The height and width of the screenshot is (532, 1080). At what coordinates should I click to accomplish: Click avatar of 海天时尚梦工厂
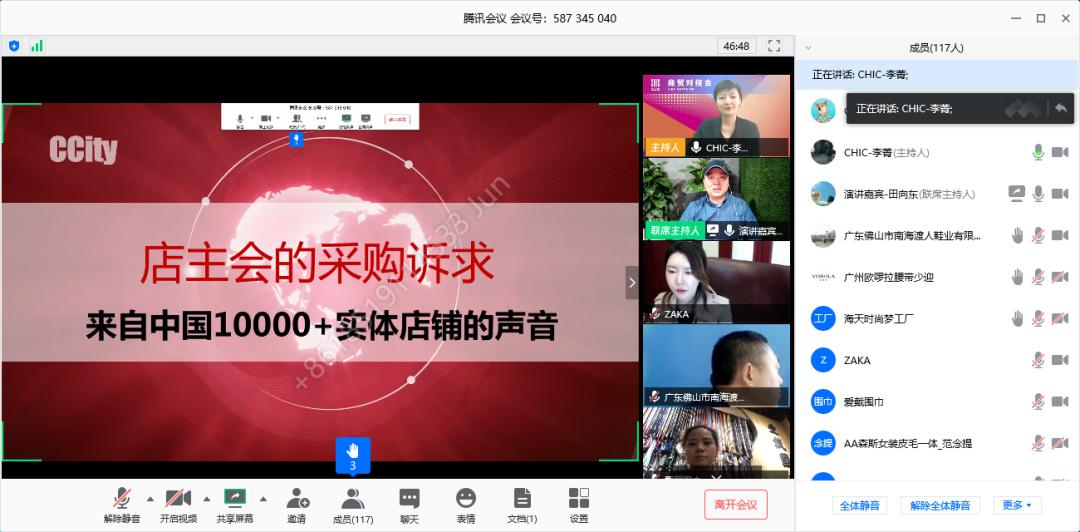[x=823, y=318]
